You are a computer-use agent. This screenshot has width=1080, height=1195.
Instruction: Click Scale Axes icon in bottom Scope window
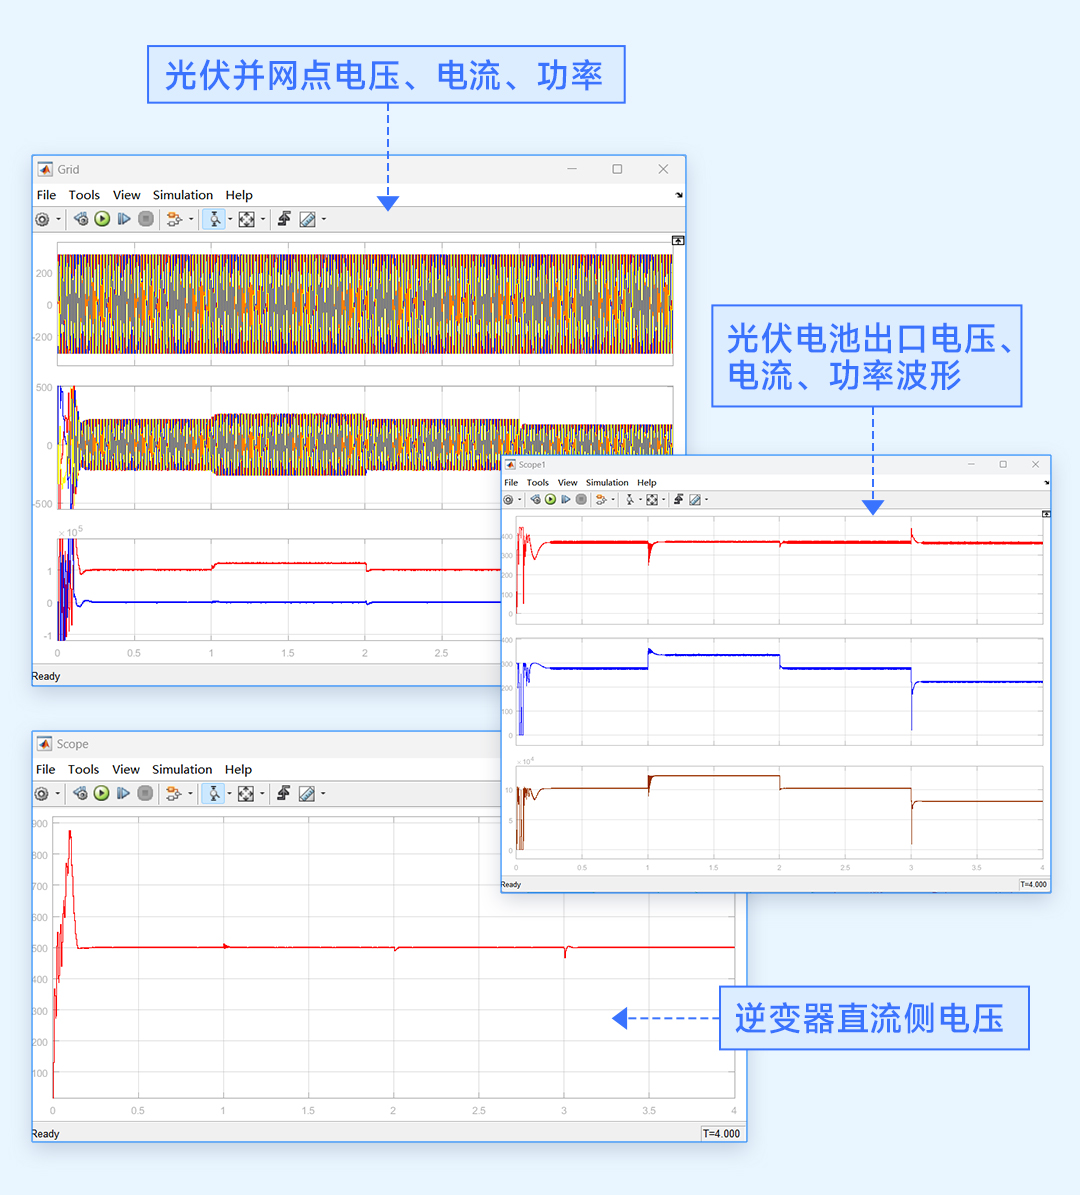(246, 794)
